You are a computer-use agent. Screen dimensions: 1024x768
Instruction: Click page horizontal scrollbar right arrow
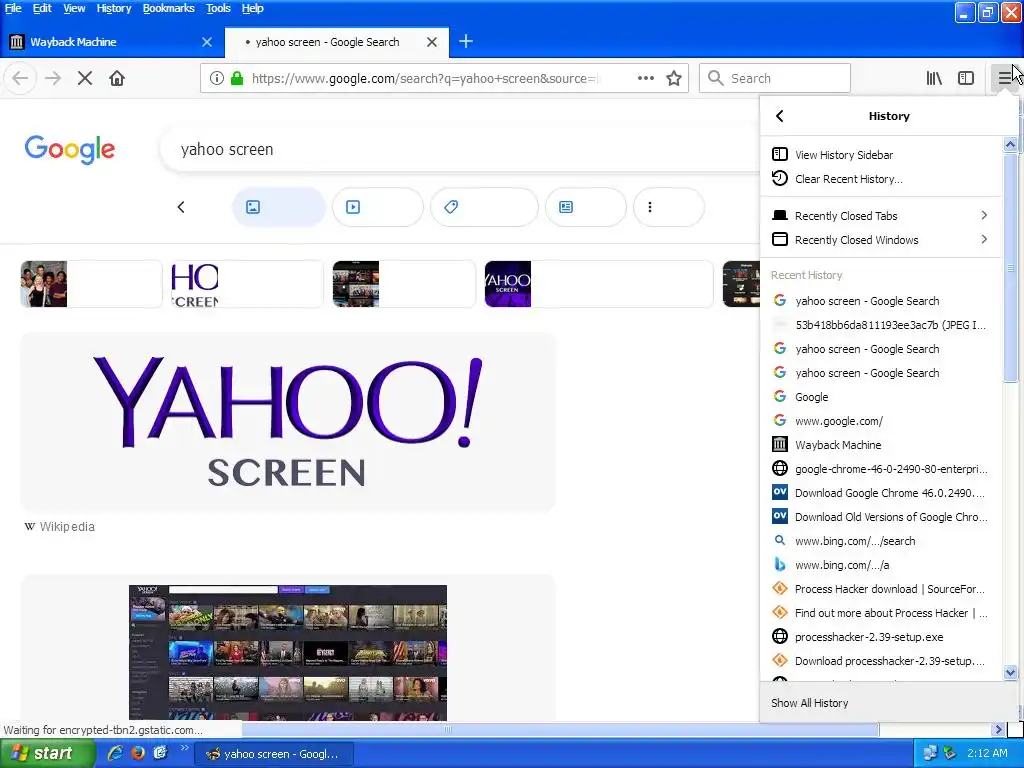(x=998, y=729)
